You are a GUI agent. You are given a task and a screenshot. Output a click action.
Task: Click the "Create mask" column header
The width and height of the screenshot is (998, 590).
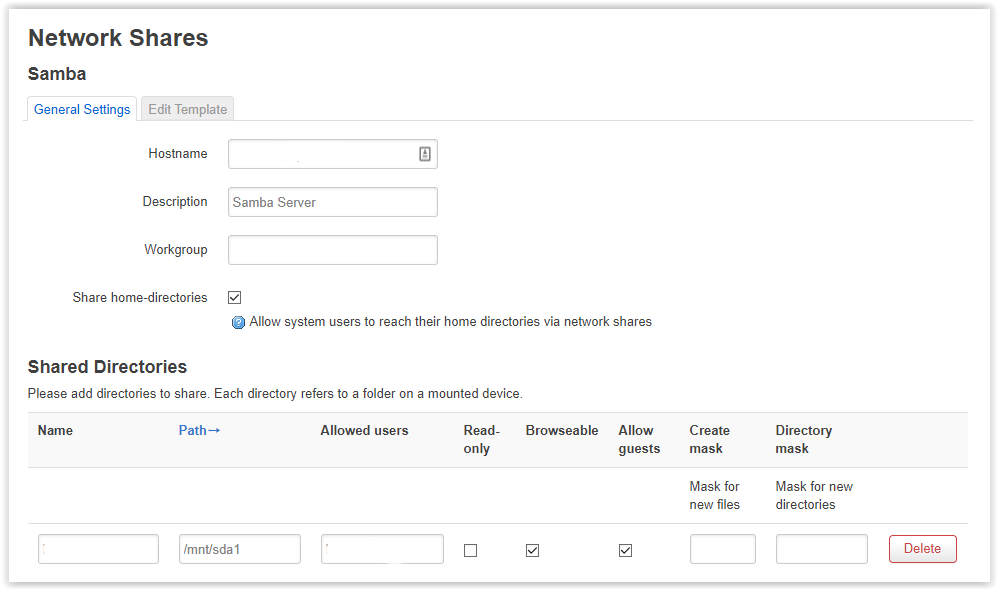(710, 439)
